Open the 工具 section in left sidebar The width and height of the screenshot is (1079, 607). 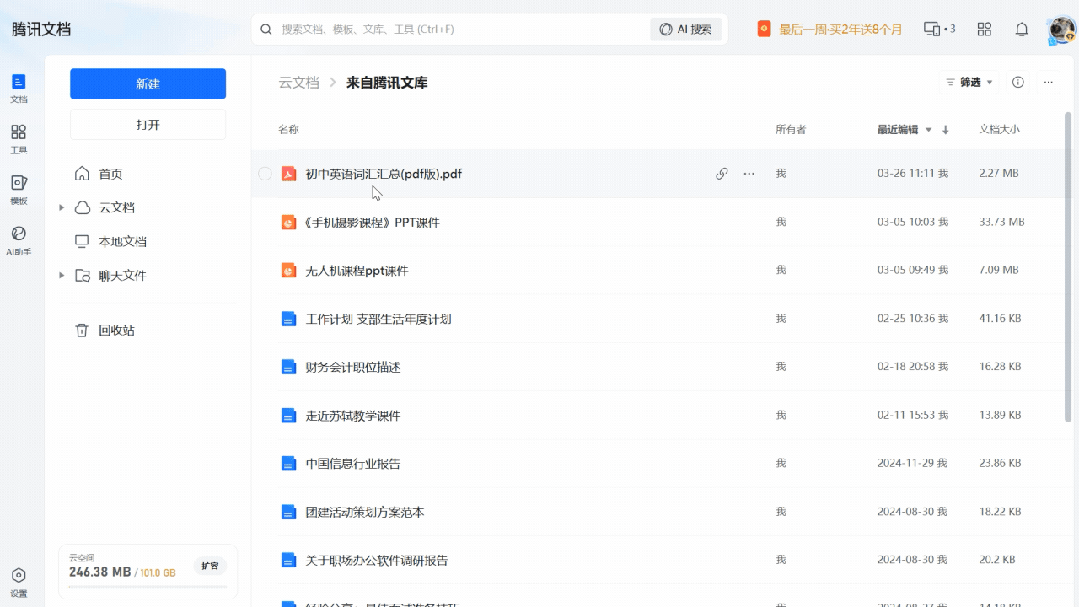pyautogui.click(x=19, y=139)
